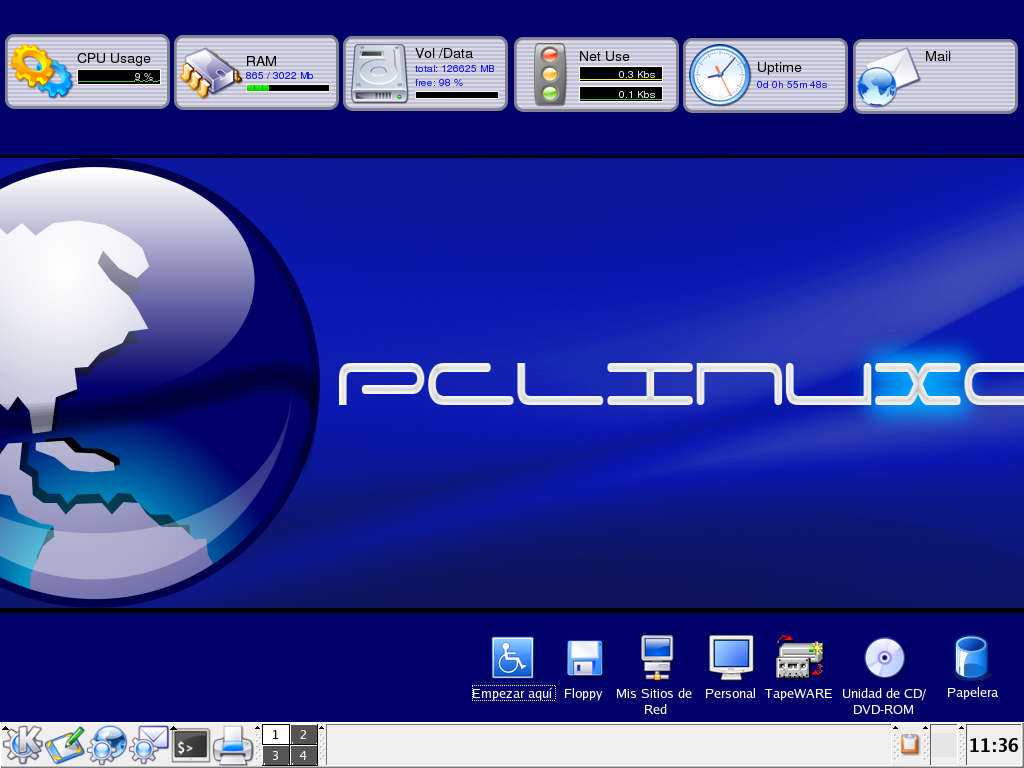The width and height of the screenshot is (1024, 768).
Task: Click the CPU Usage gears icon
Action: pyautogui.click(x=41, y=71)
